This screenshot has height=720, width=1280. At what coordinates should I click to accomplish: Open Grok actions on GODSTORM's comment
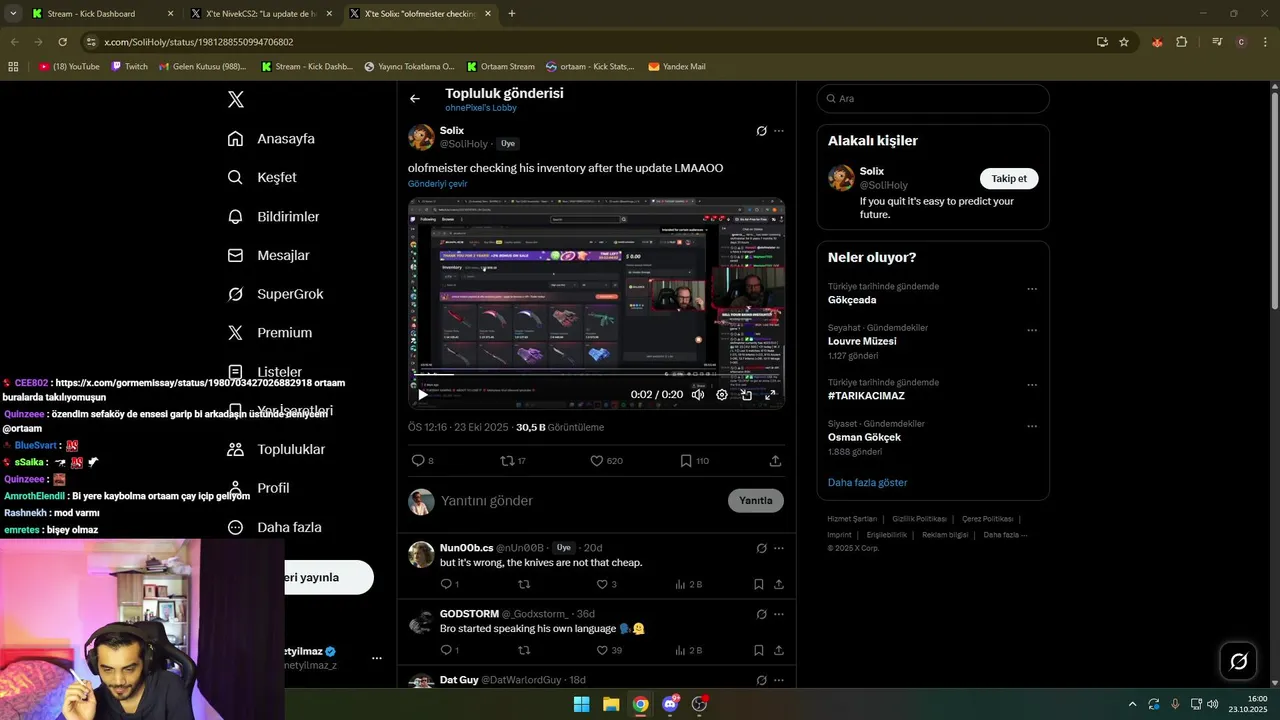point(761,614)
